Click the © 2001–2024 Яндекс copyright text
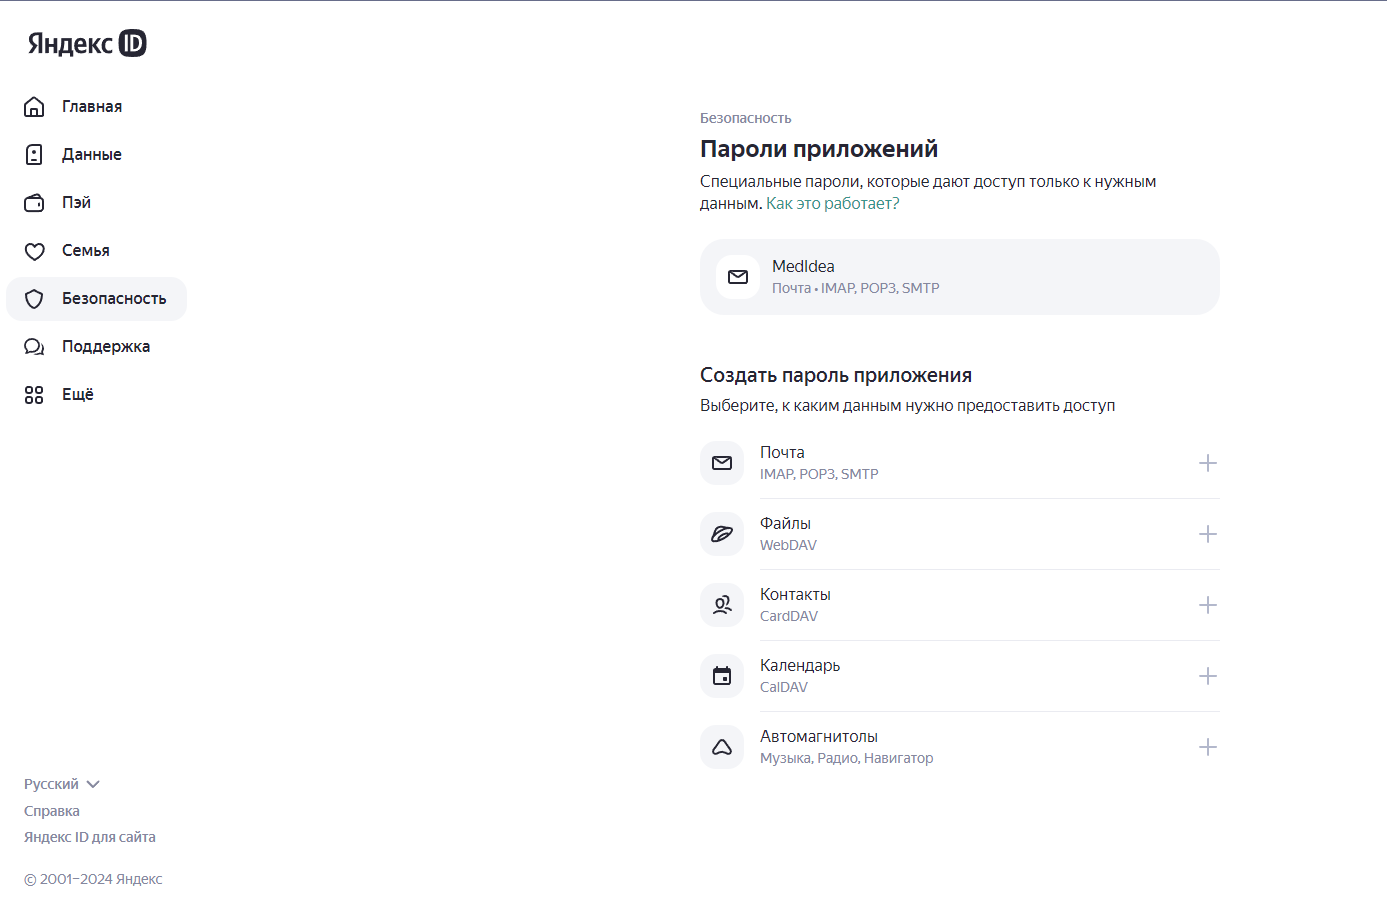 [x=93, y=879]
